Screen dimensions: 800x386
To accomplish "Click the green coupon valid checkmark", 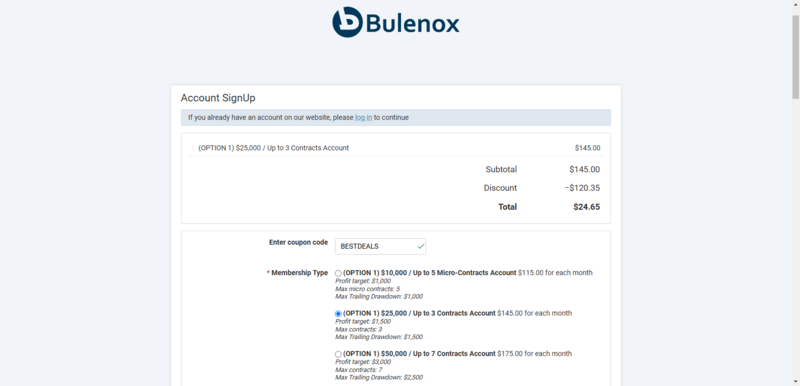I will (420, 246).
